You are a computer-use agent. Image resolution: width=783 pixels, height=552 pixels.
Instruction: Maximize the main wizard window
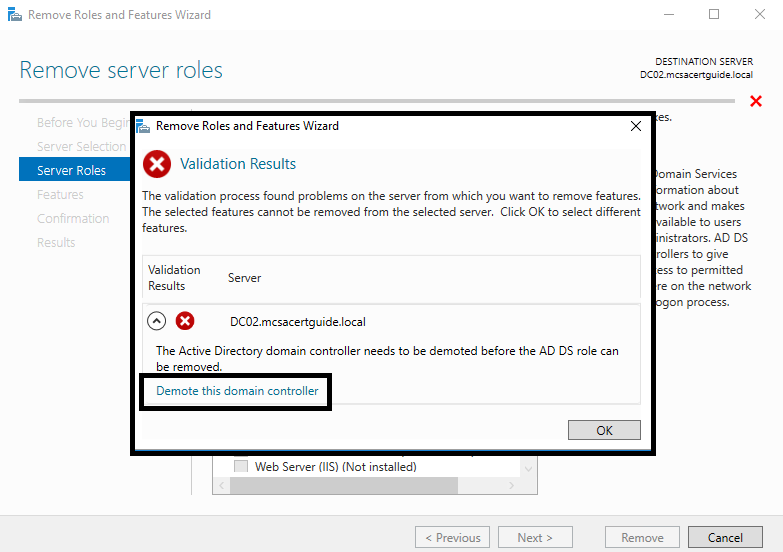714,14
